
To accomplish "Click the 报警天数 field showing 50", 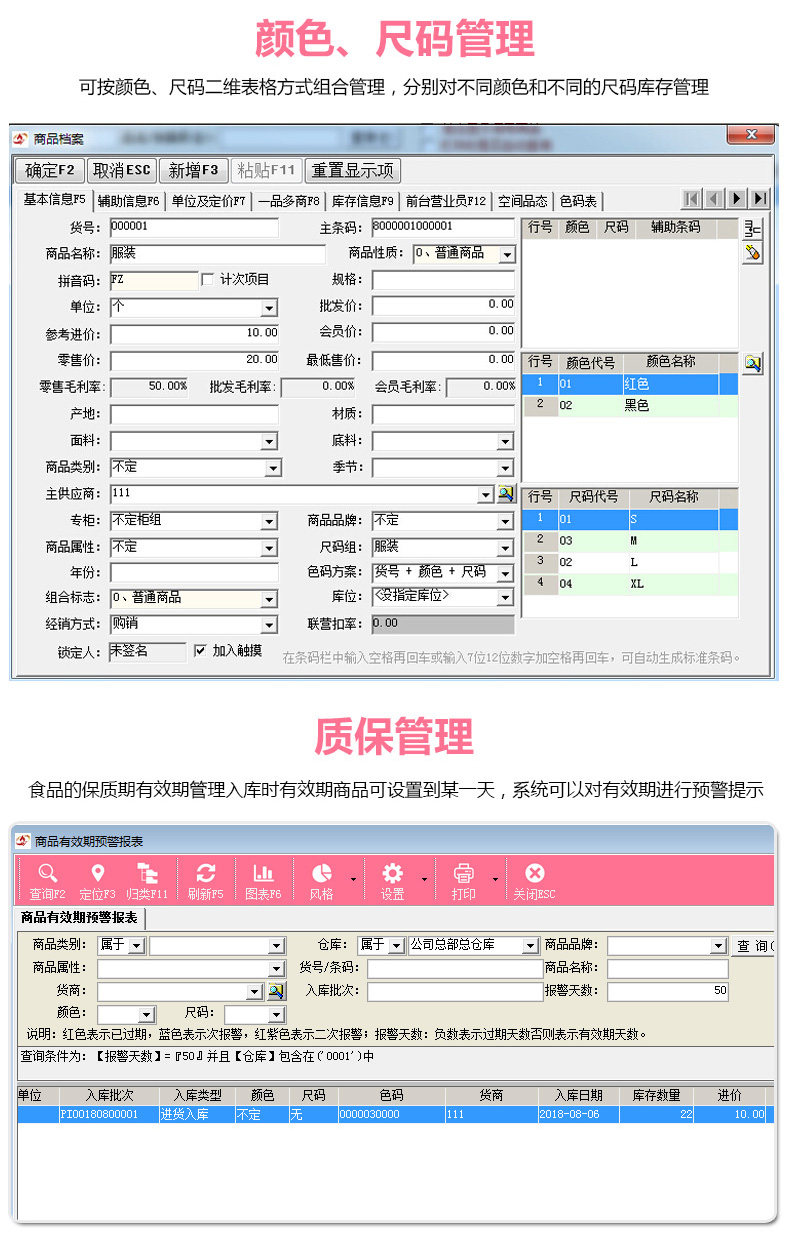I will [668, 992].
